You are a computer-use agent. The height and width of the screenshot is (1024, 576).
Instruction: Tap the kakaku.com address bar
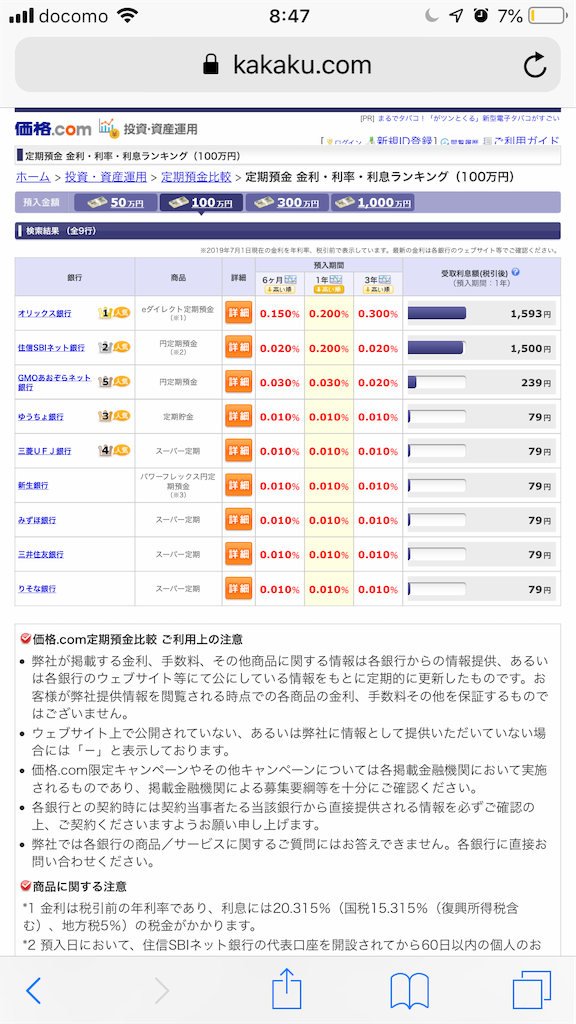(287, 65)
